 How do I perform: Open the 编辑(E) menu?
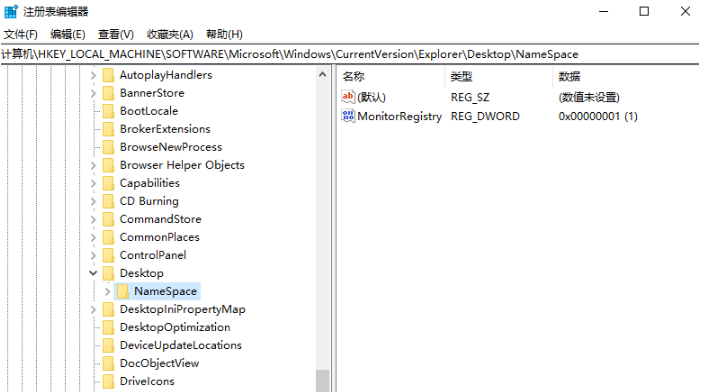point(68,34)
